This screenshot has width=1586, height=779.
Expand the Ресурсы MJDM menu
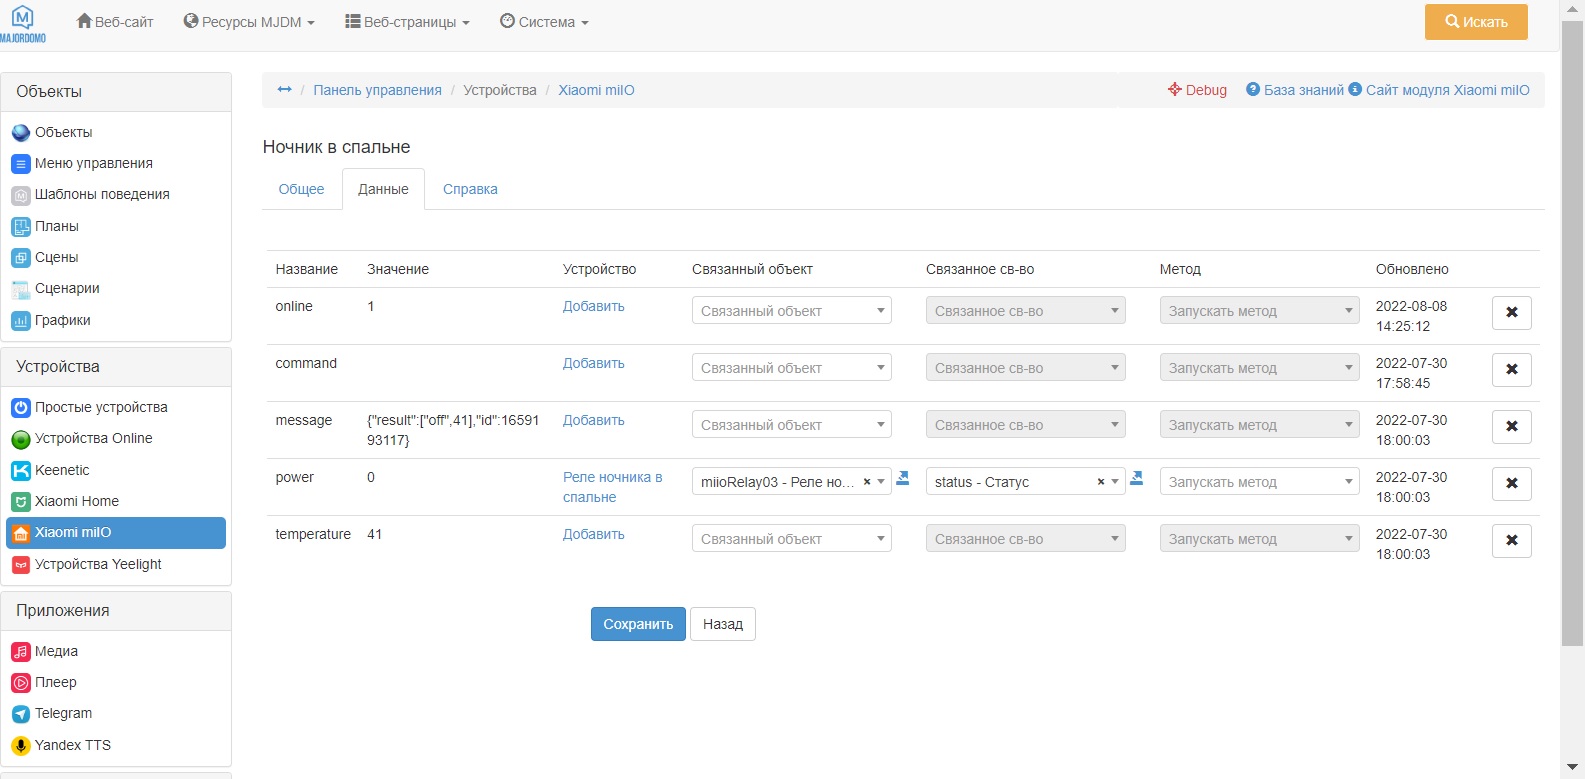click(x=249, y=22)
